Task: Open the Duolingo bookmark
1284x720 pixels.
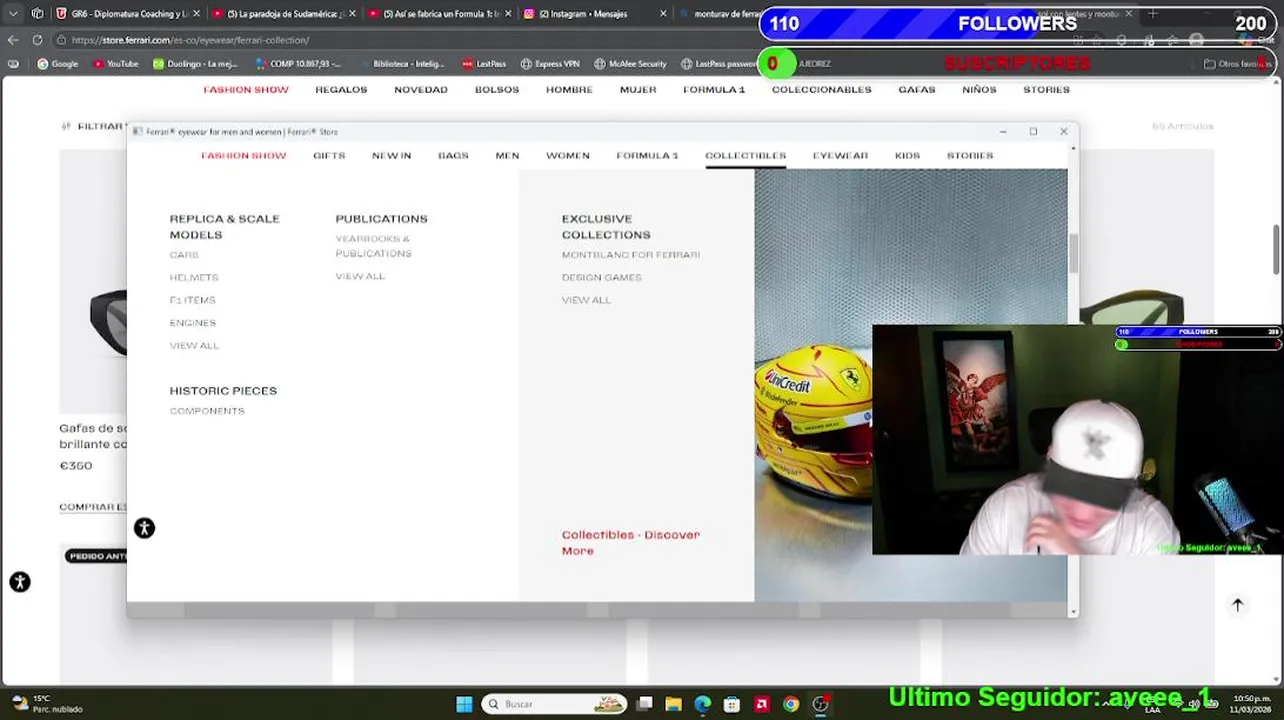Action: [195, 64]
